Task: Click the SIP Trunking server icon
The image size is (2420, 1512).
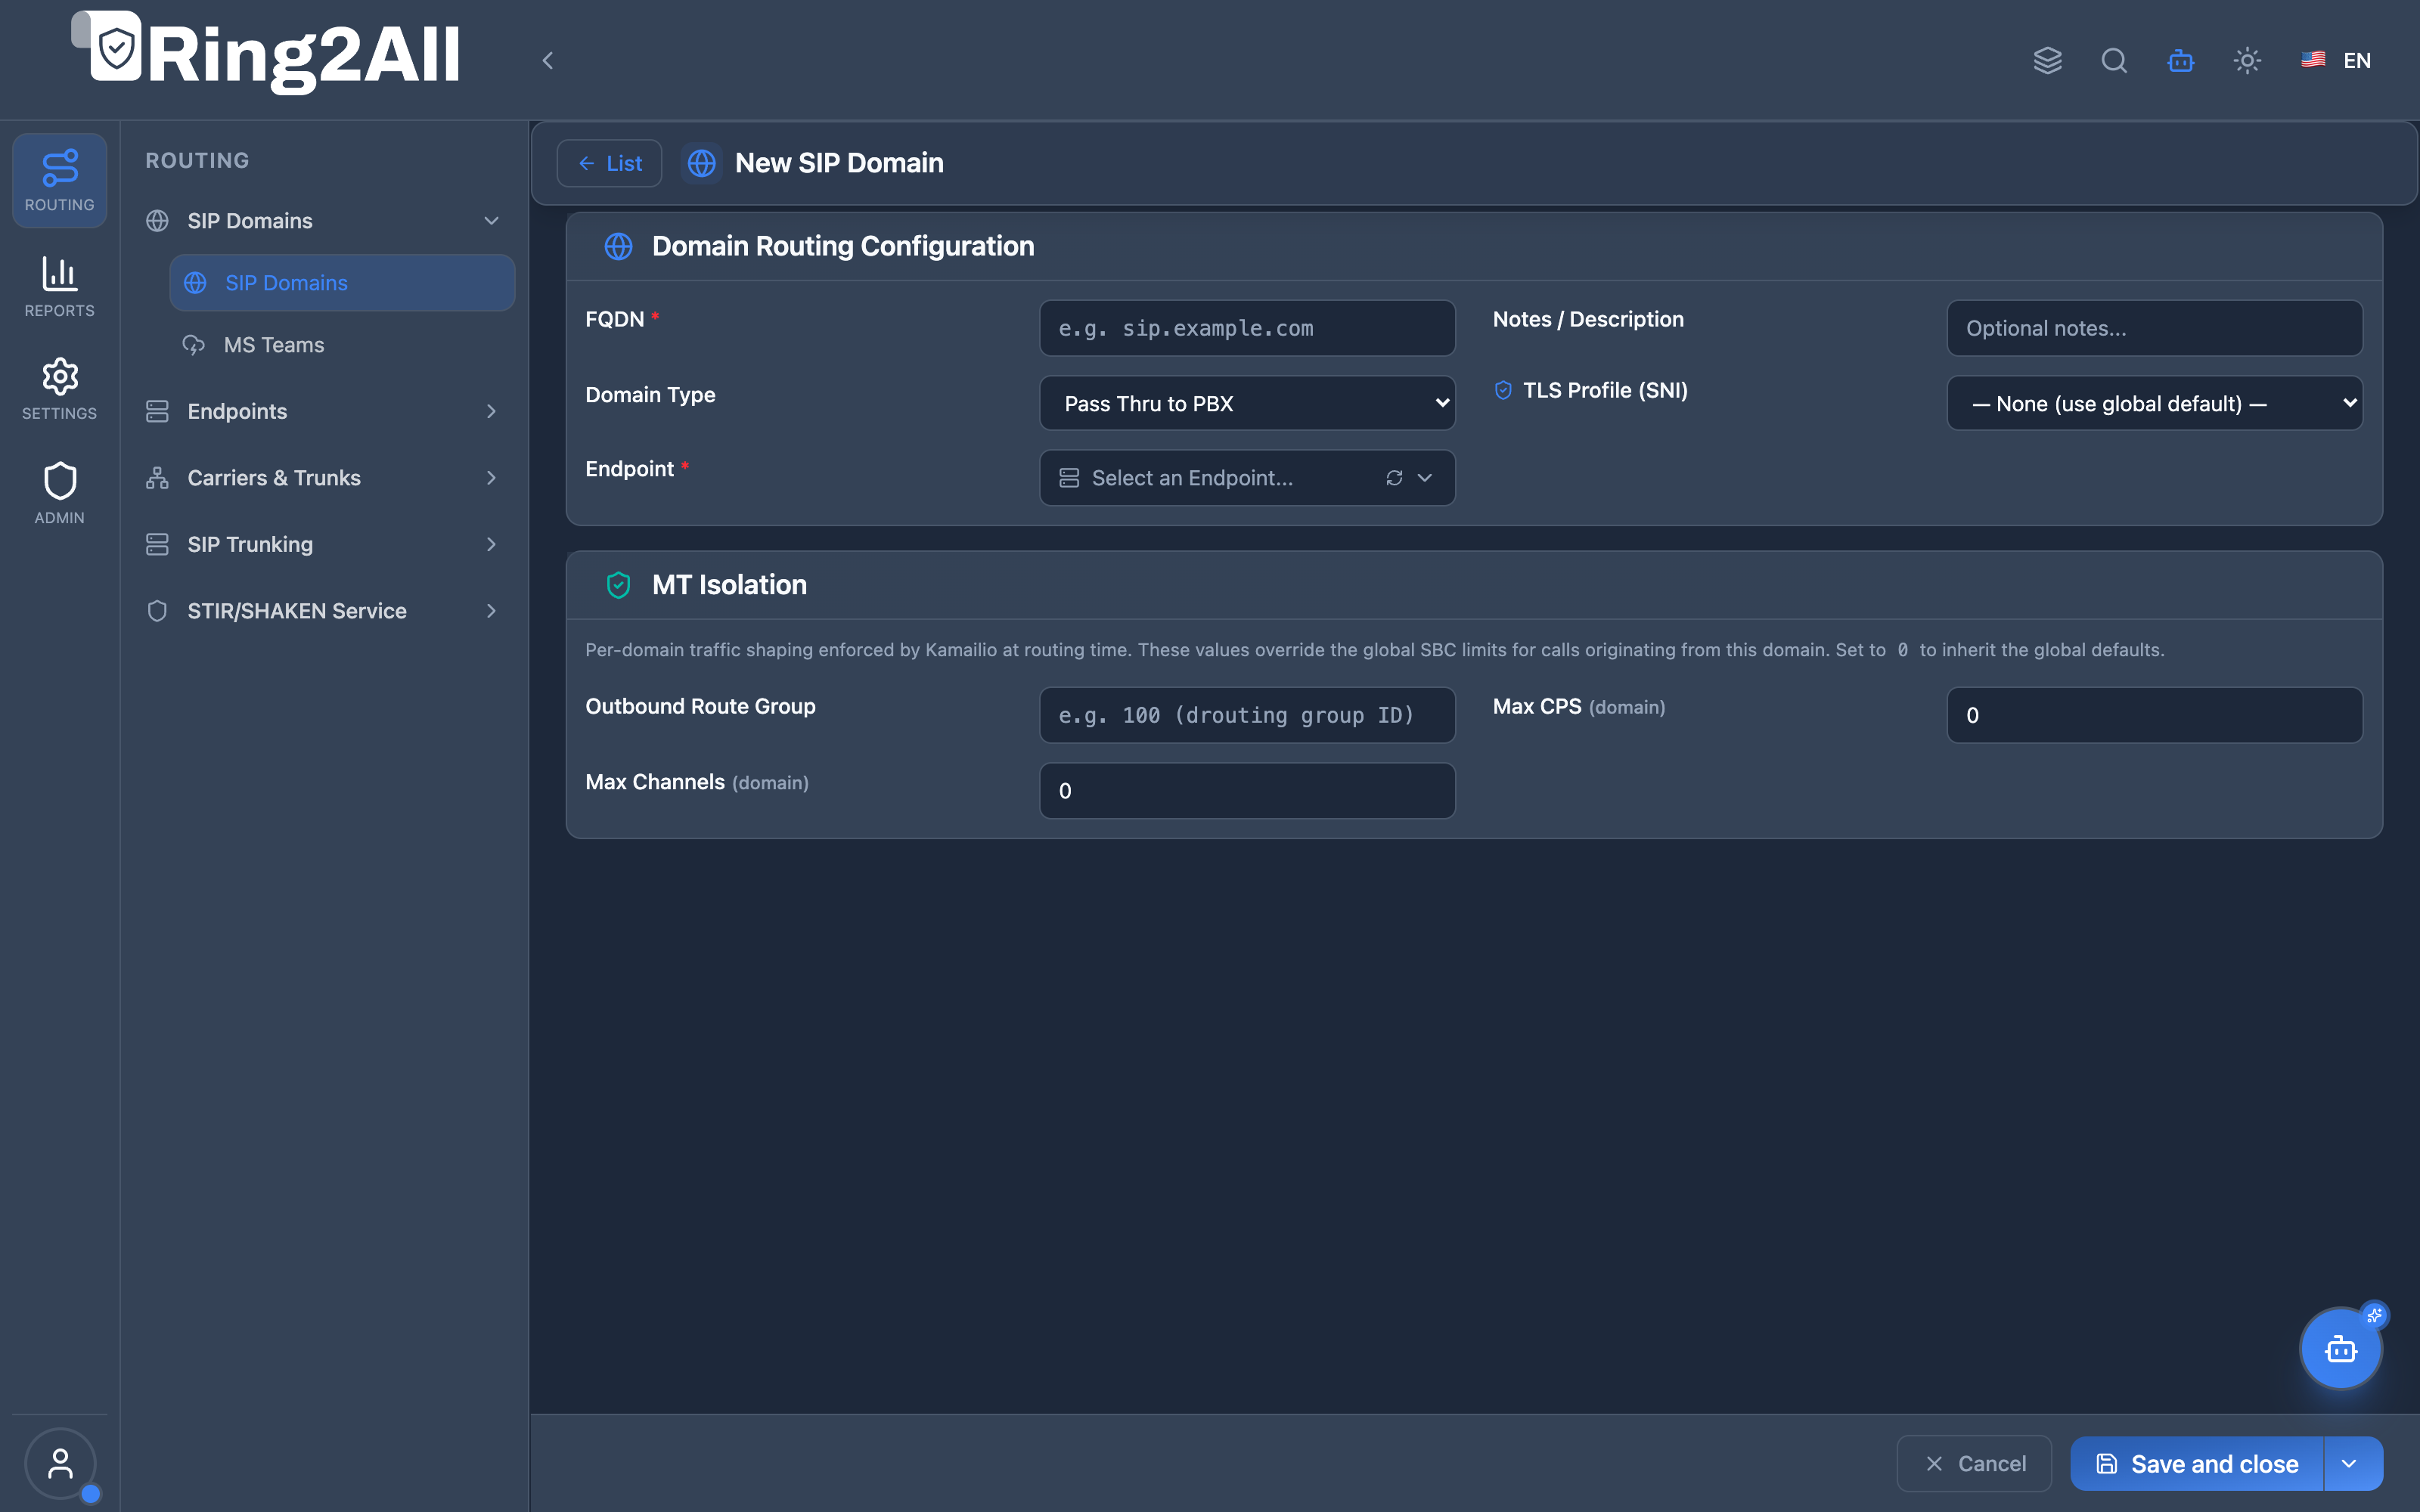Action: pyautogui.click(x=157, y=545)
